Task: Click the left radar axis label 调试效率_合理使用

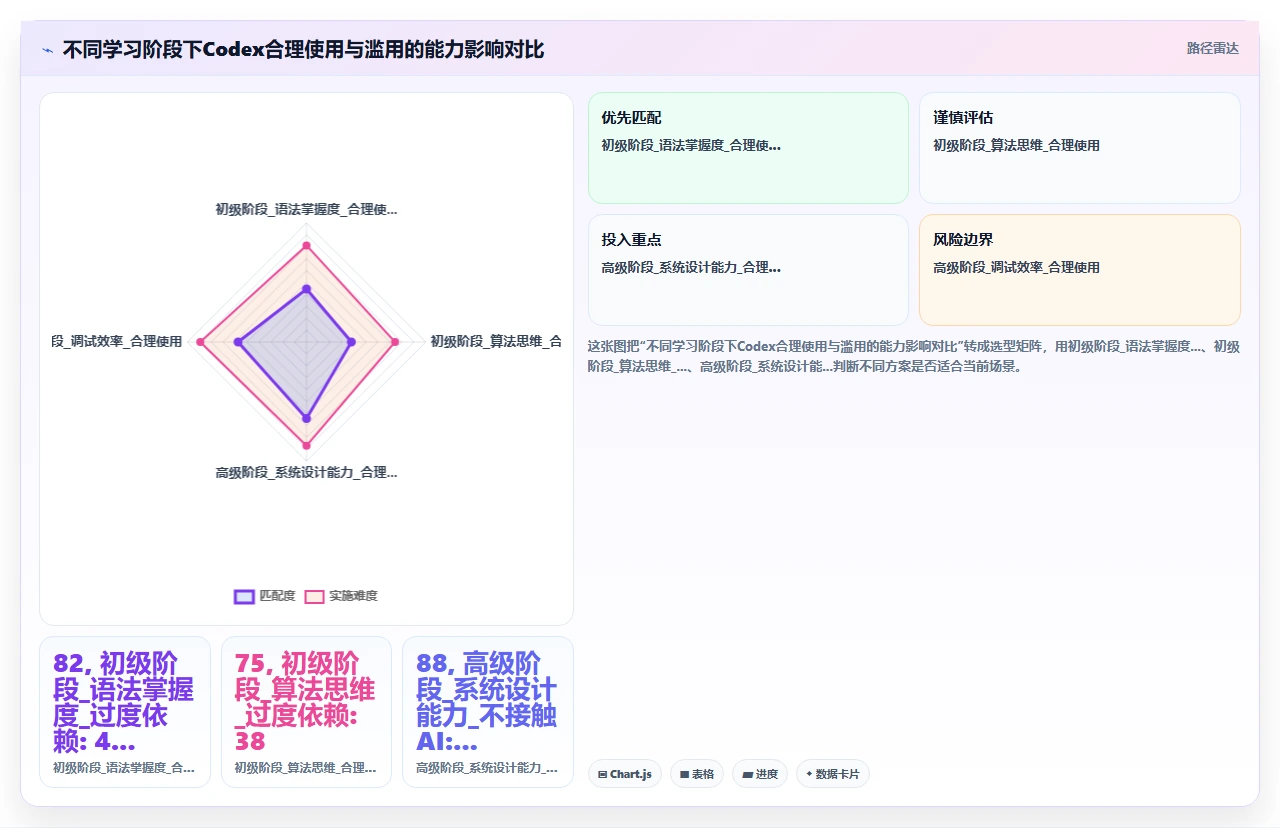Action: pyautogui.click(x=117, y=341)
